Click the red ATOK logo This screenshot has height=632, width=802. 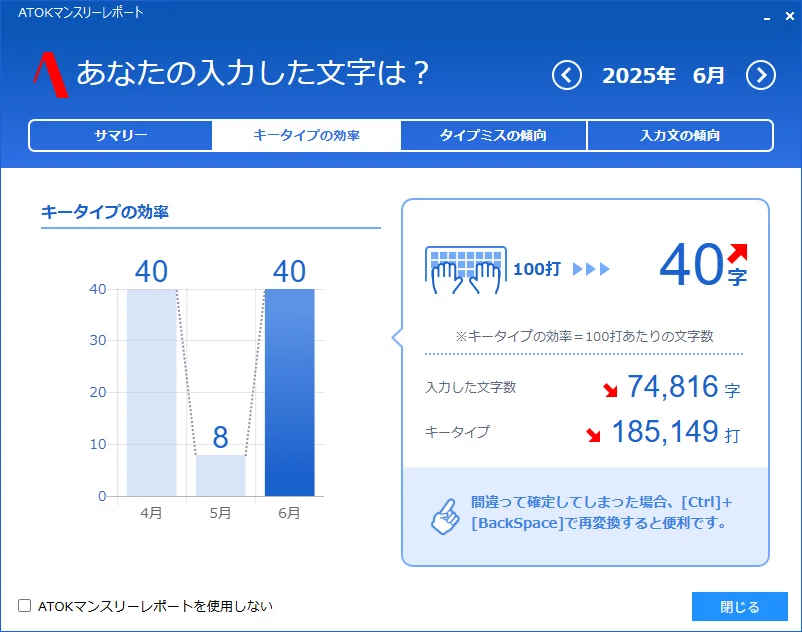coord(51,75)
